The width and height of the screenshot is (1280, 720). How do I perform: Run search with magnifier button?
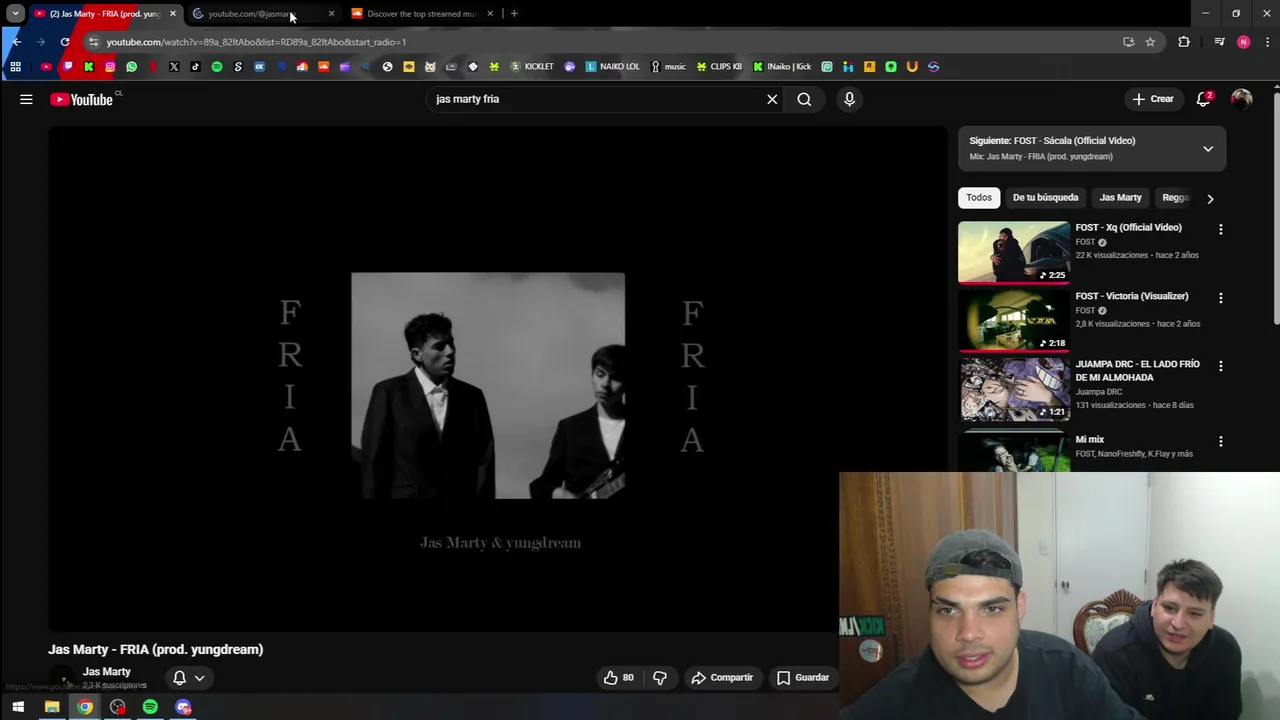804,99
